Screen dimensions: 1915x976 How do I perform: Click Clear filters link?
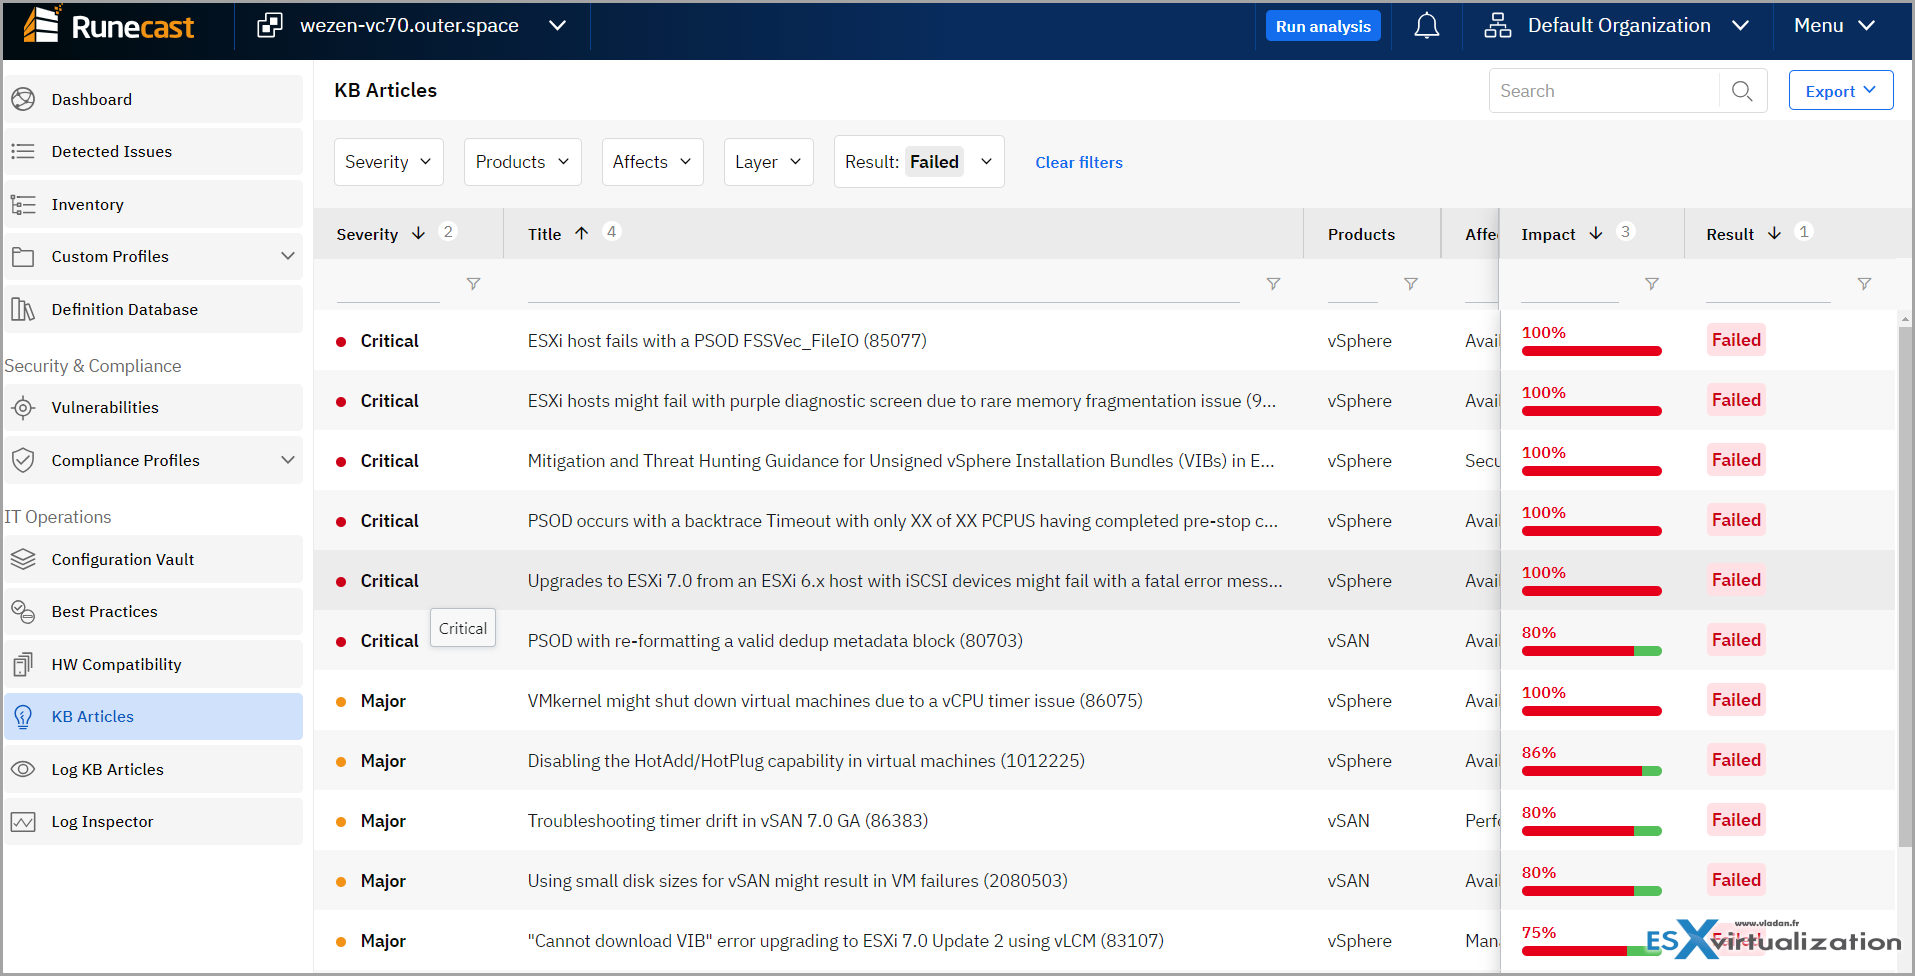[1078, 162]
